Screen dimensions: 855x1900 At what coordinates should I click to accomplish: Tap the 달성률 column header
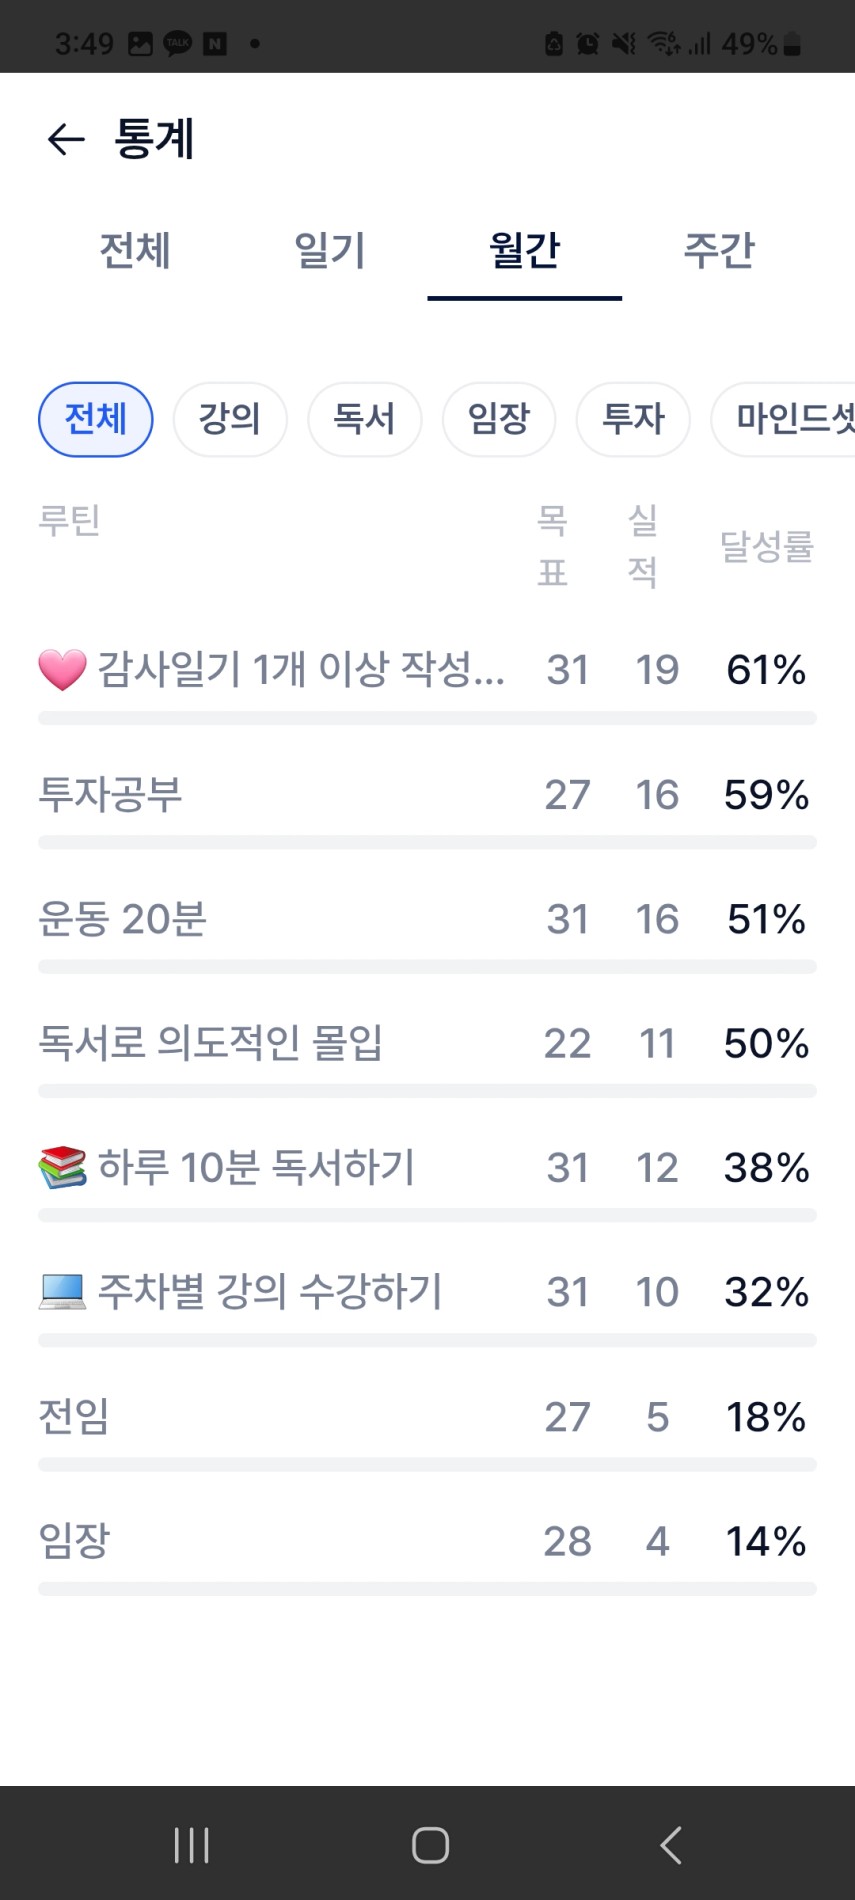(766, 546)
